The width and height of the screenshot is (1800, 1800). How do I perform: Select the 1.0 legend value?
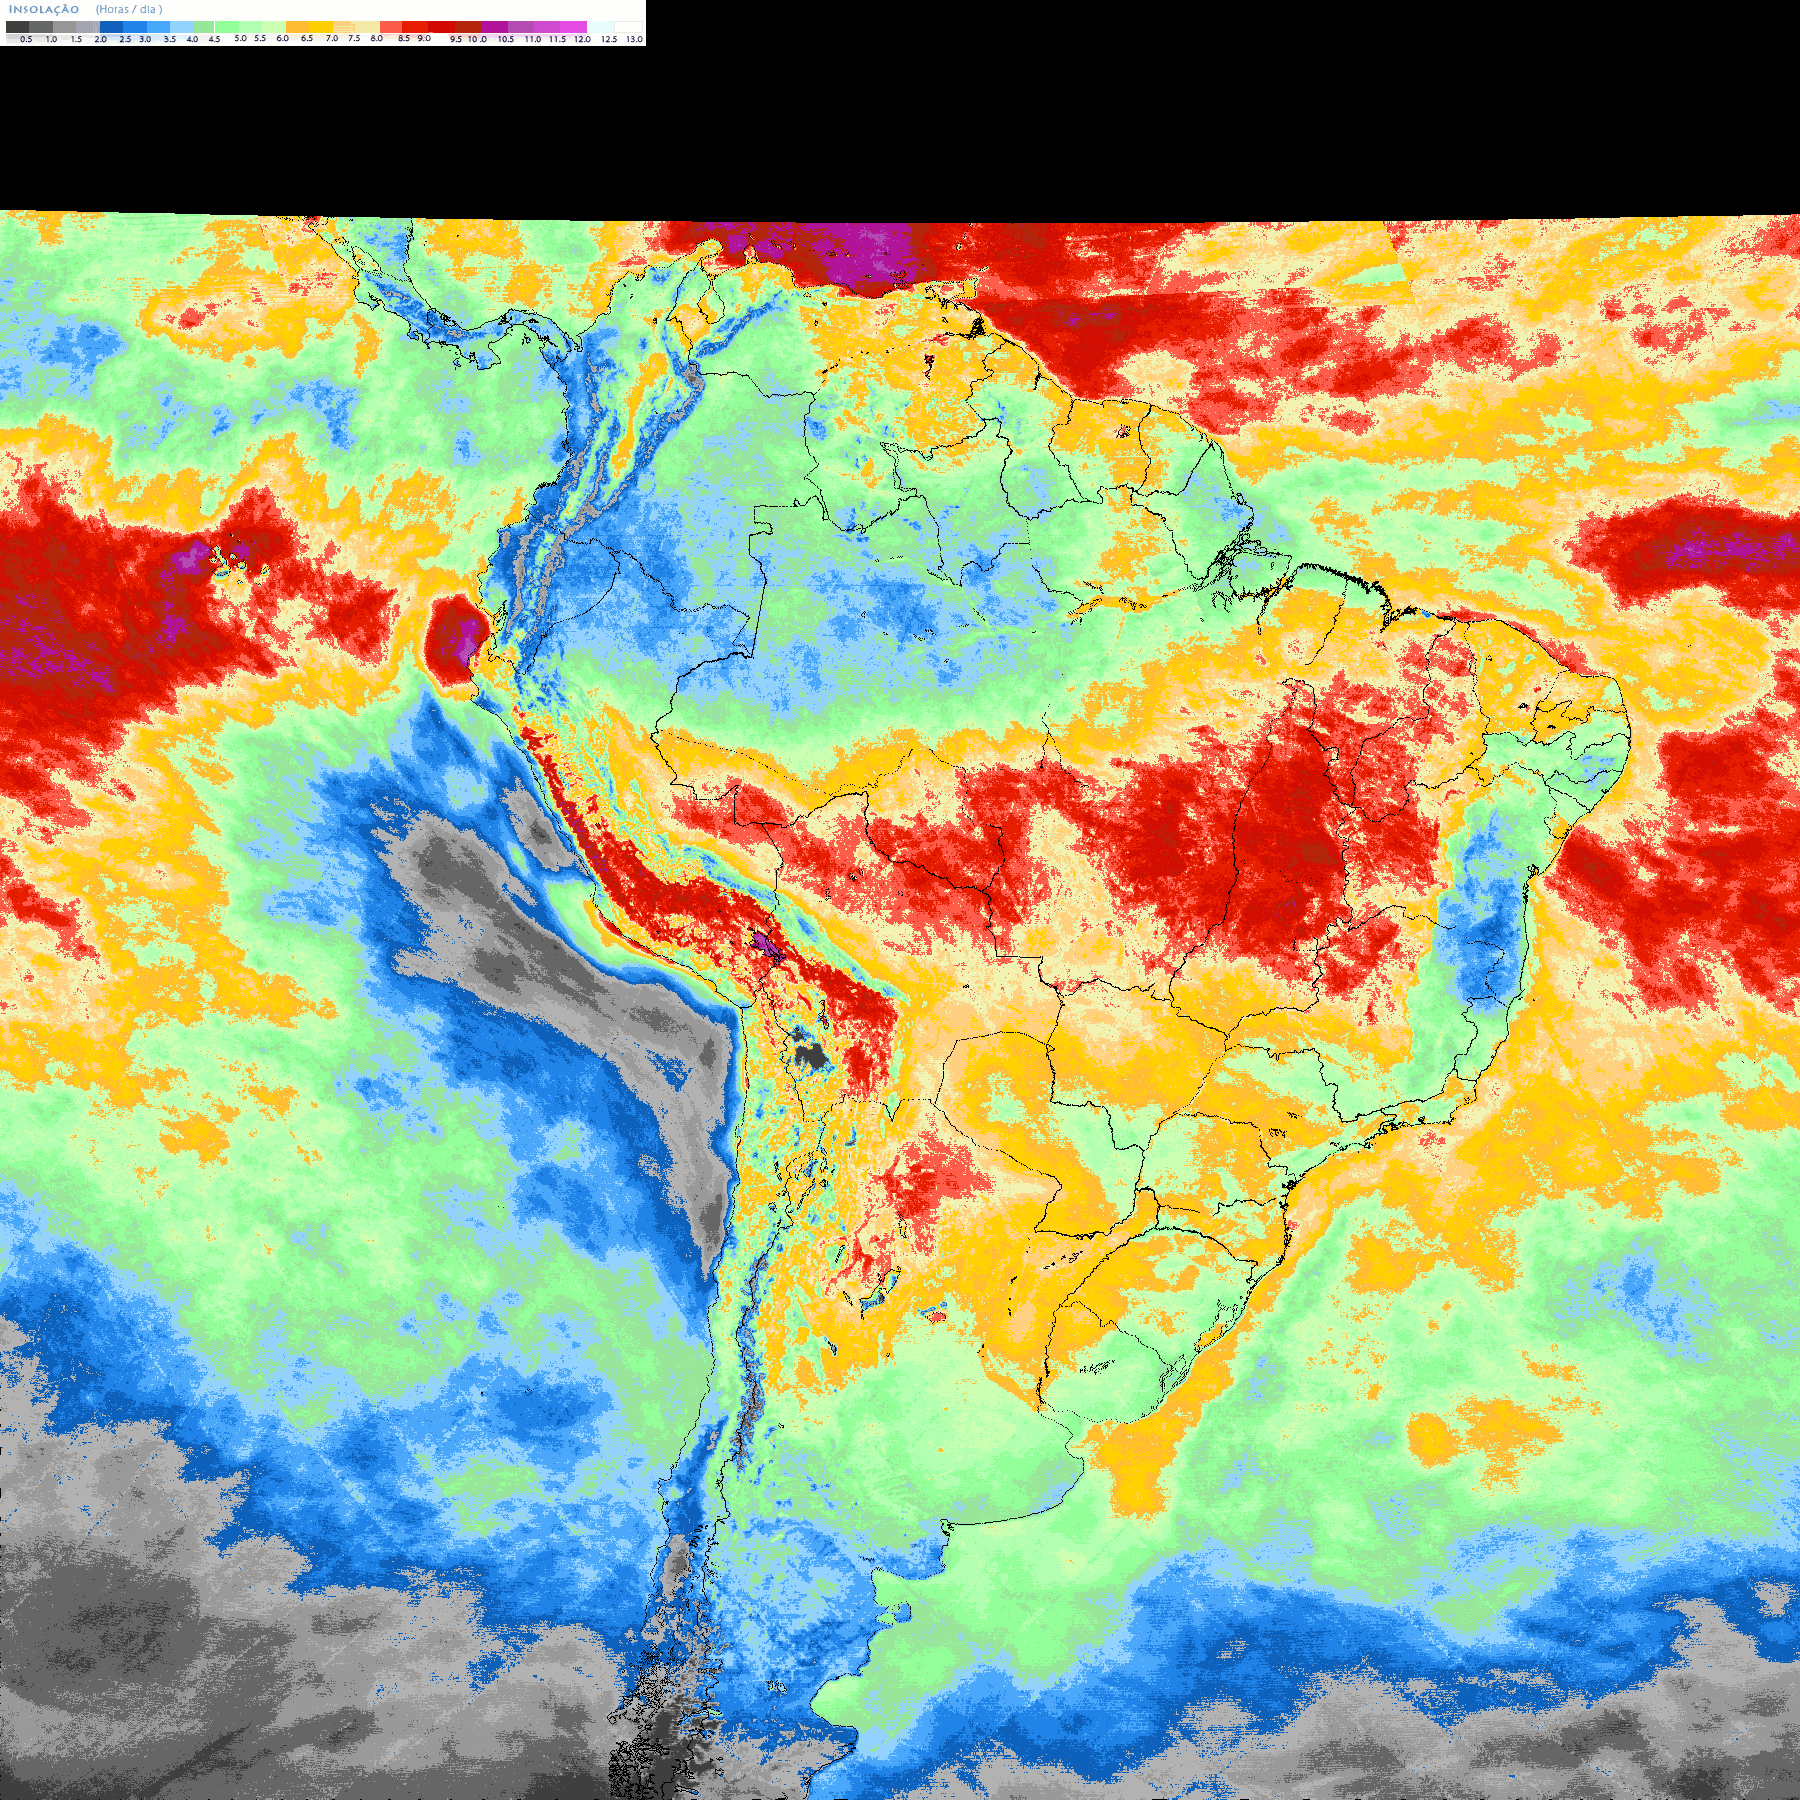tap(51, 39)
